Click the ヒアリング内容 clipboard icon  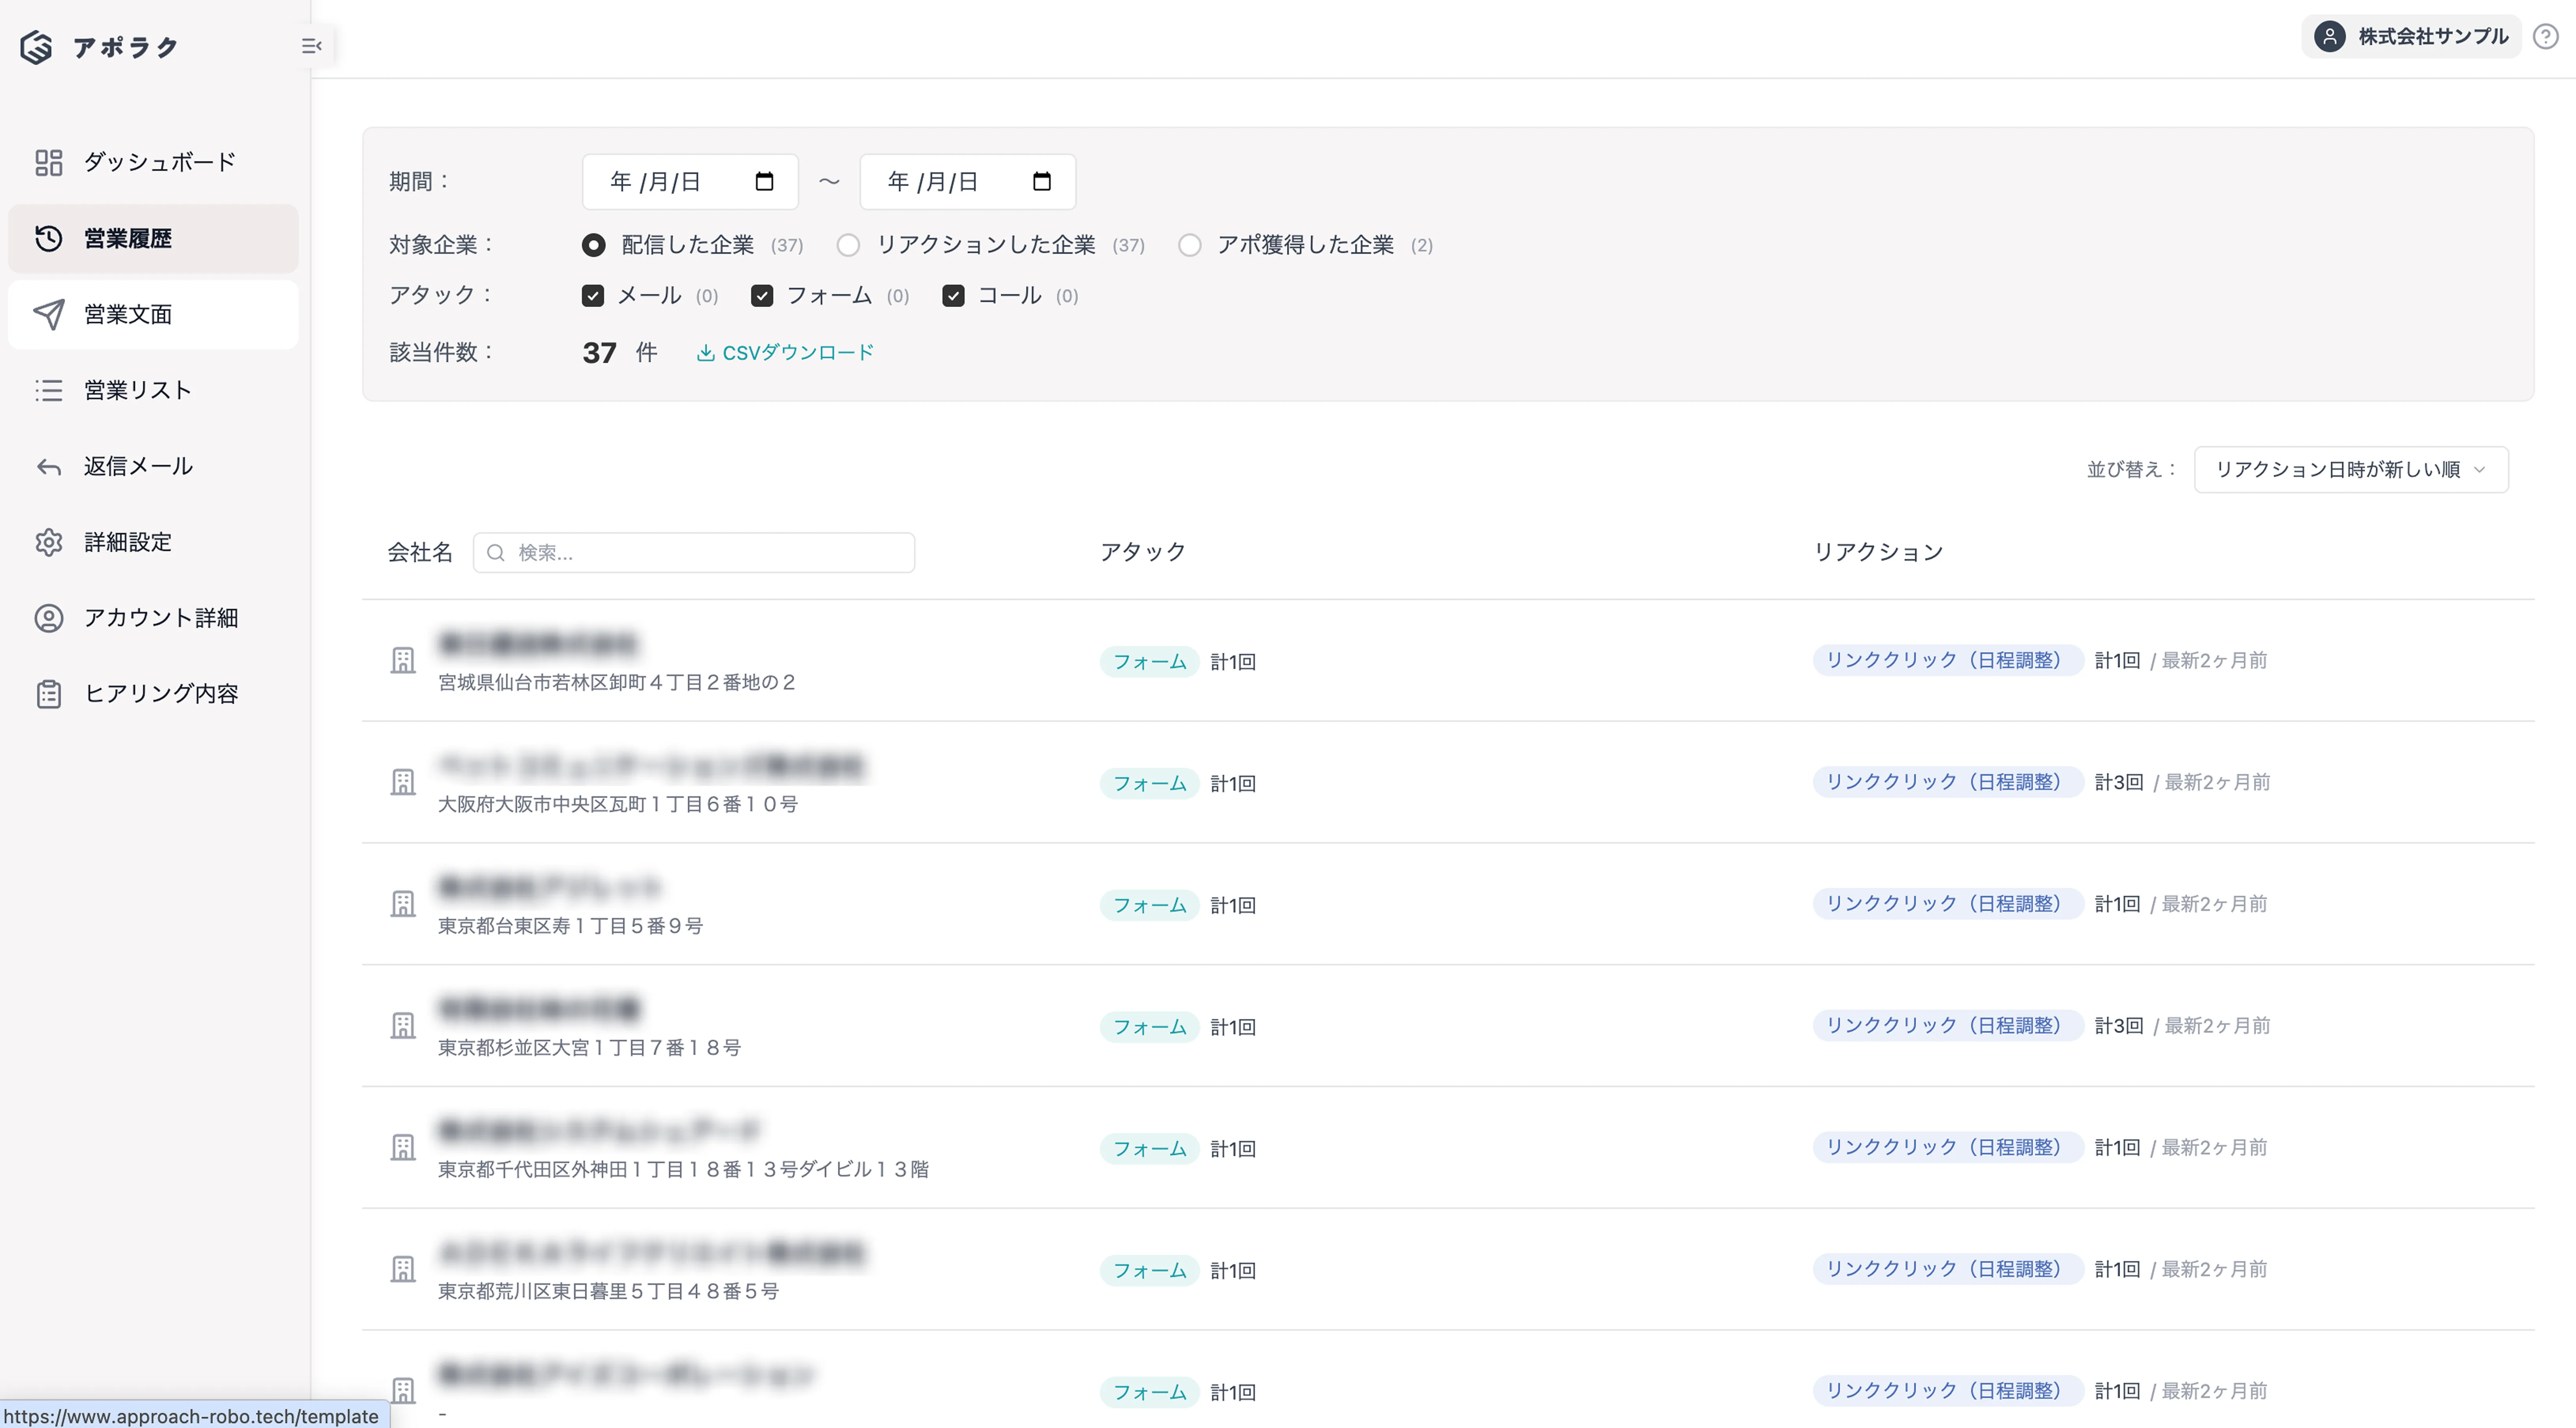(49, 694)
